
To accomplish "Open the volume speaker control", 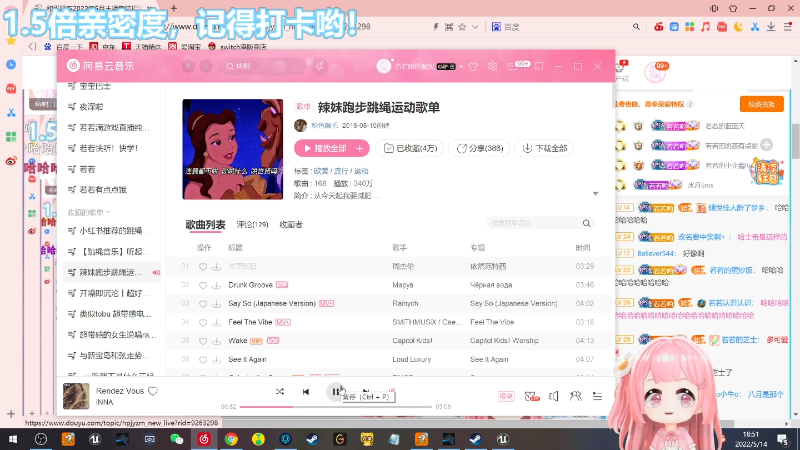I will [x=554, y=396].
